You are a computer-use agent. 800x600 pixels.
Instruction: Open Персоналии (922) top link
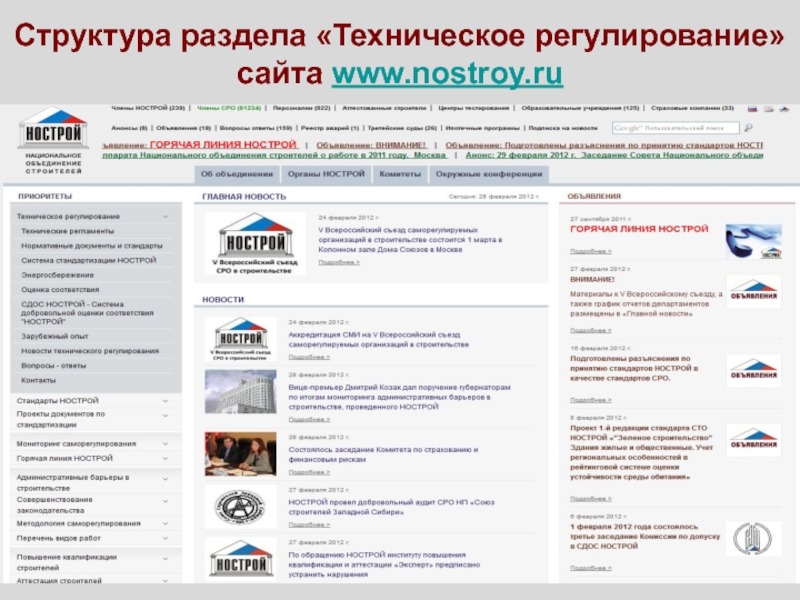(x=302, y=108)
